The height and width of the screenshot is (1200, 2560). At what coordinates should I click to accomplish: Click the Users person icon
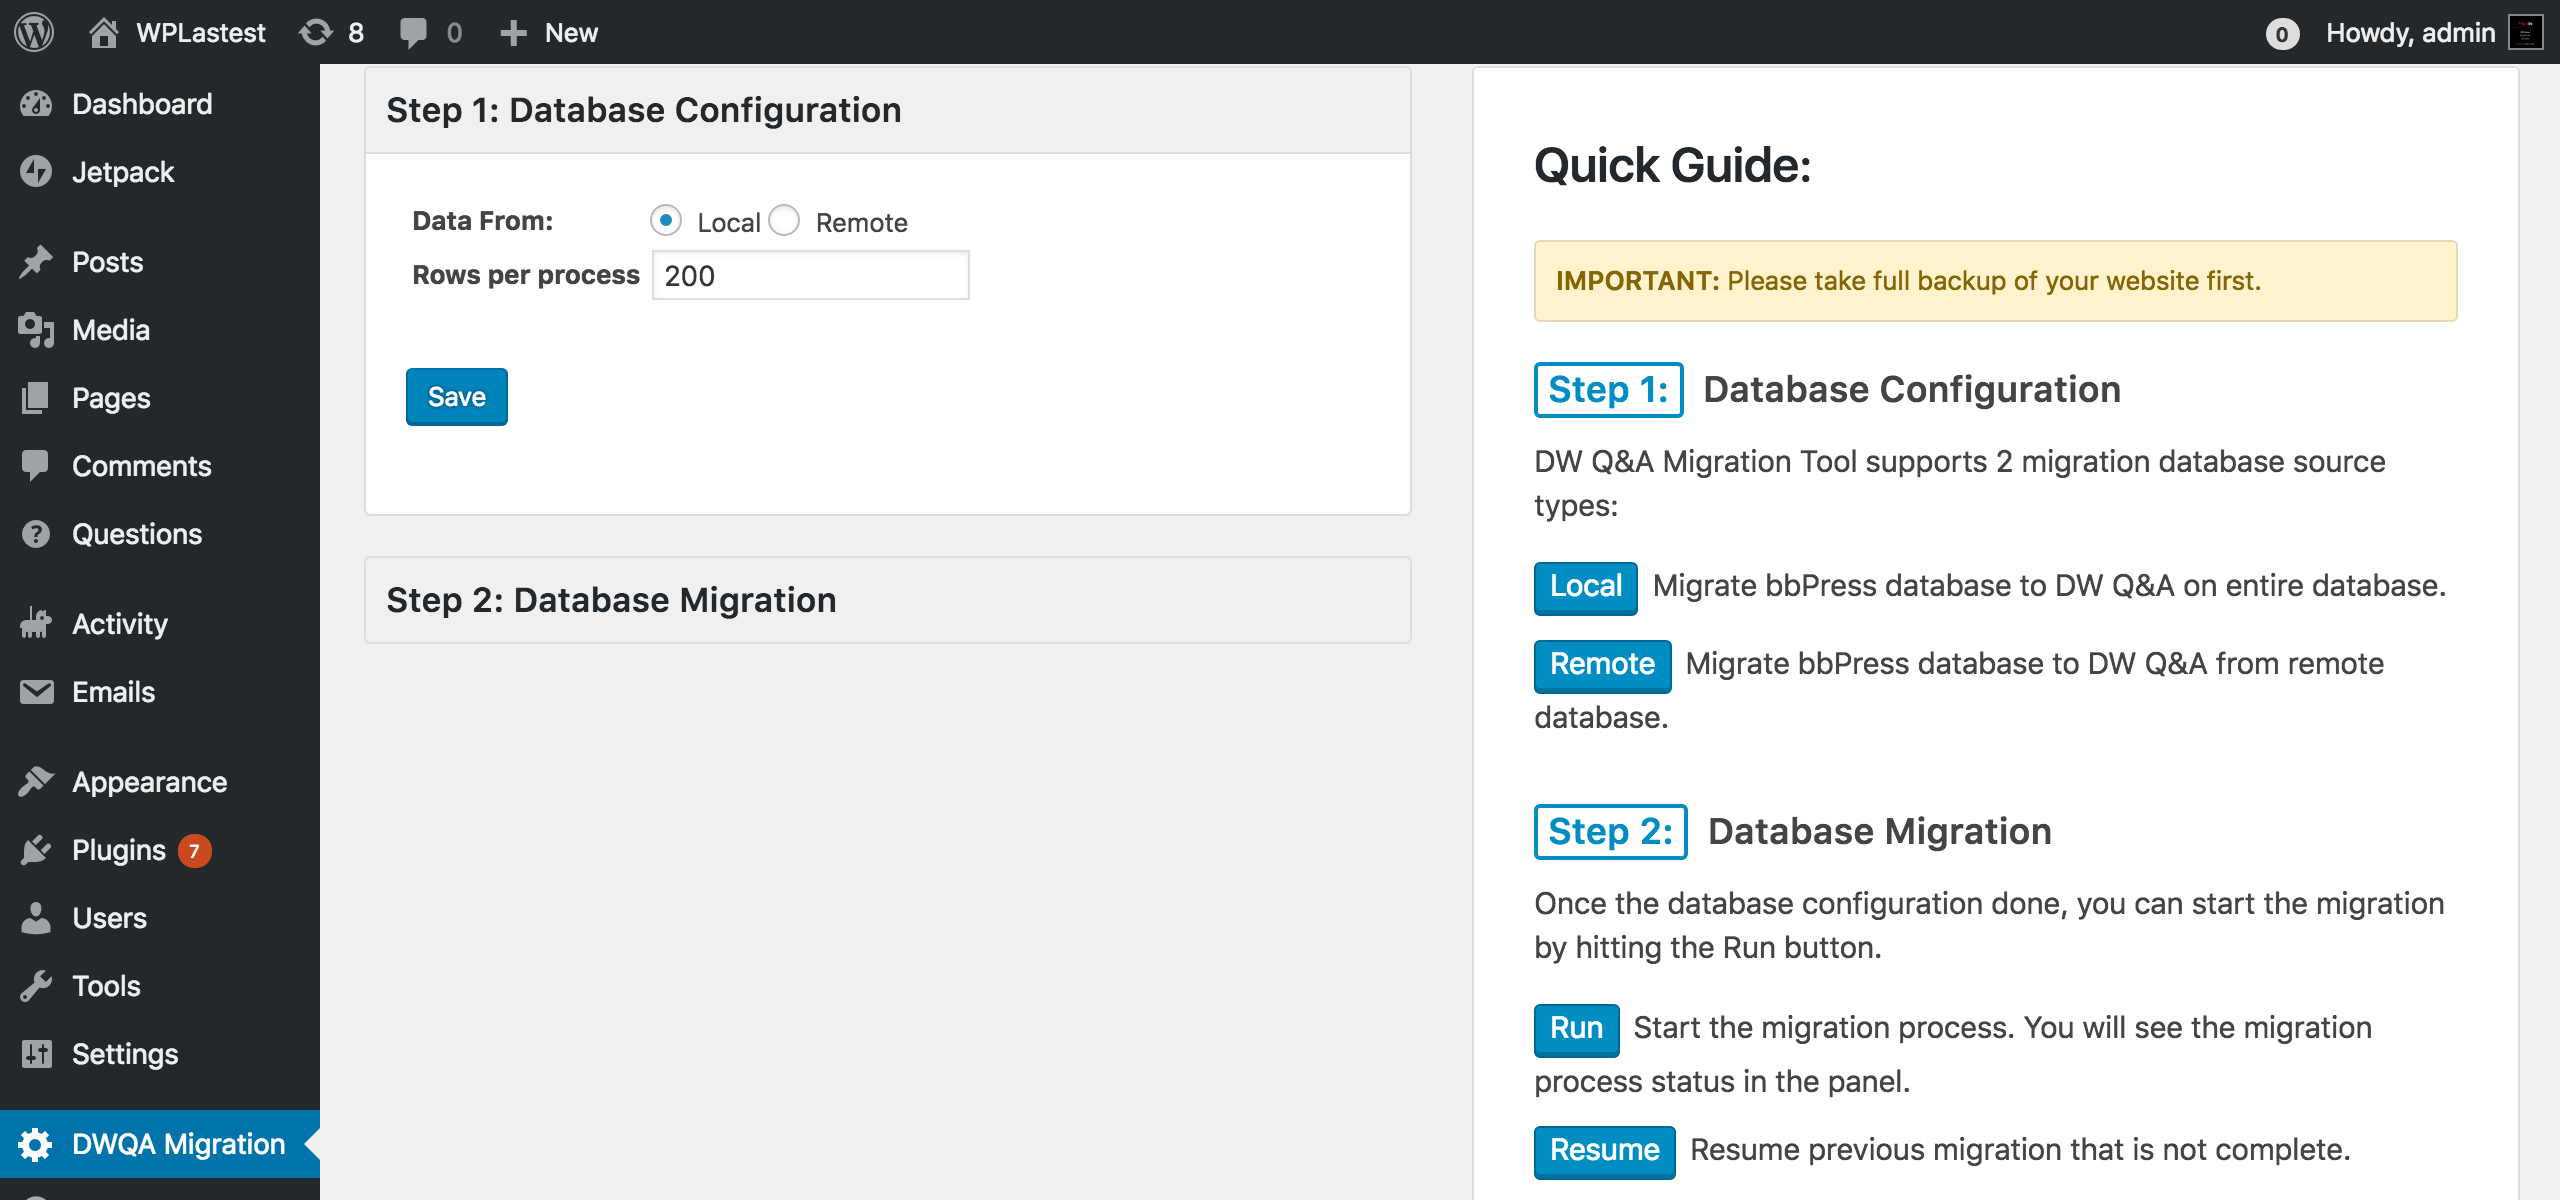[36, 918]
